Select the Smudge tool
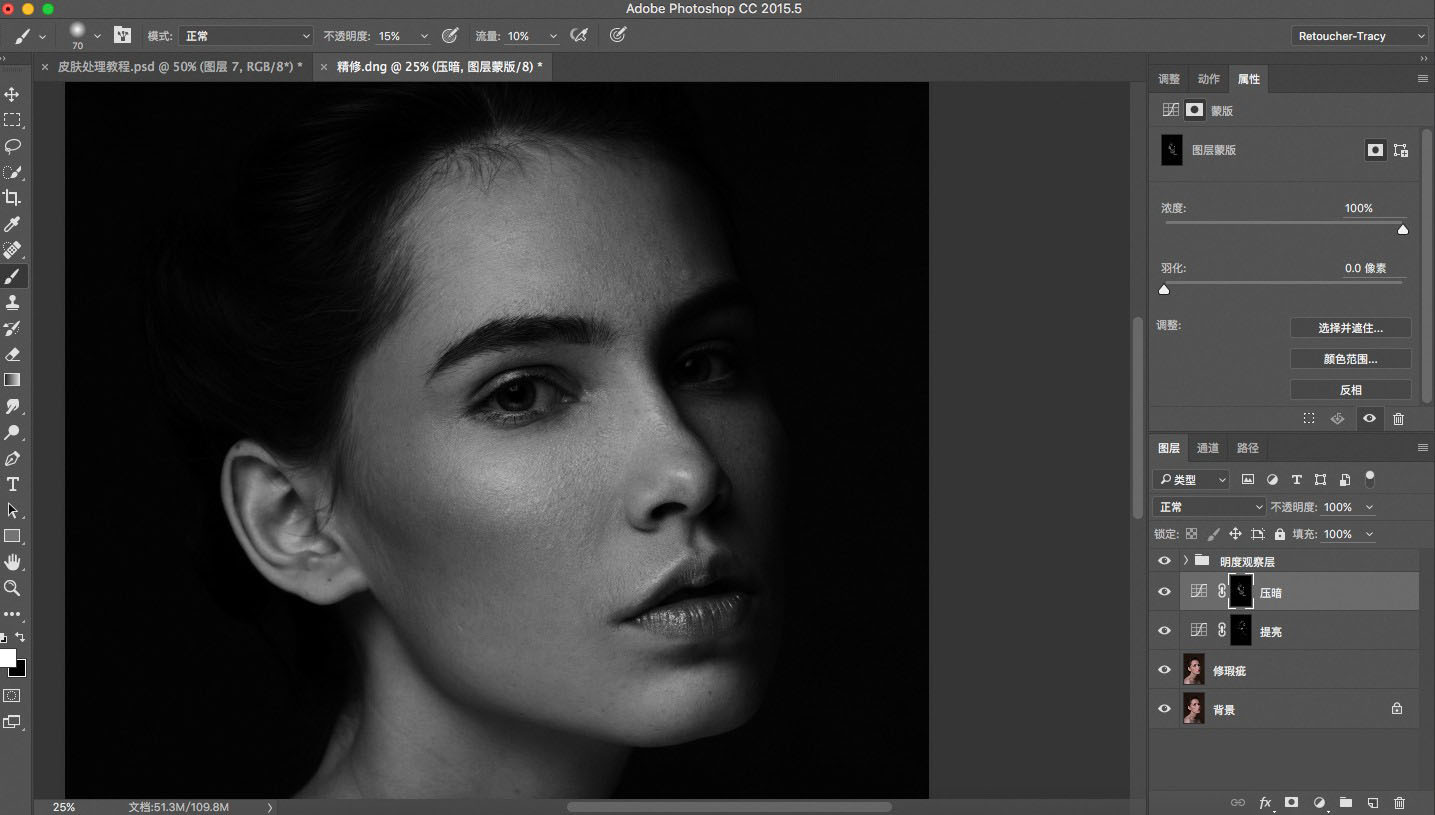Screen dimensions: 1435x815 click(x=12, y=406)
